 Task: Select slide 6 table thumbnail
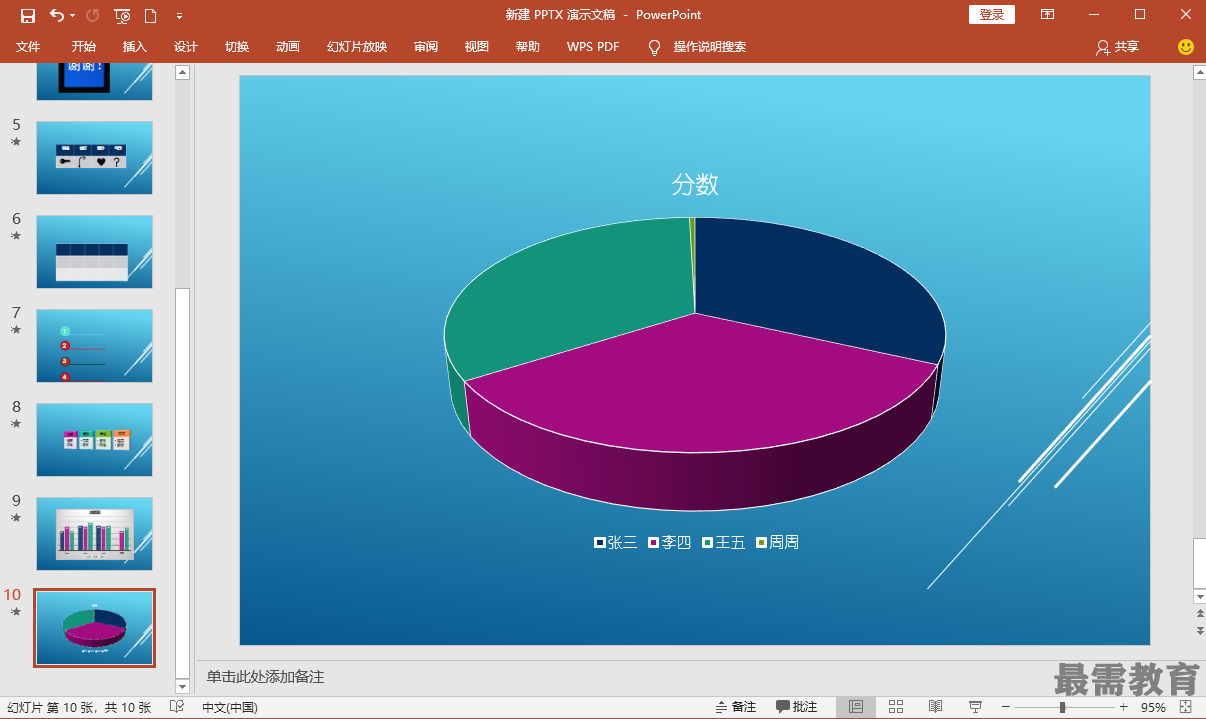95,252
